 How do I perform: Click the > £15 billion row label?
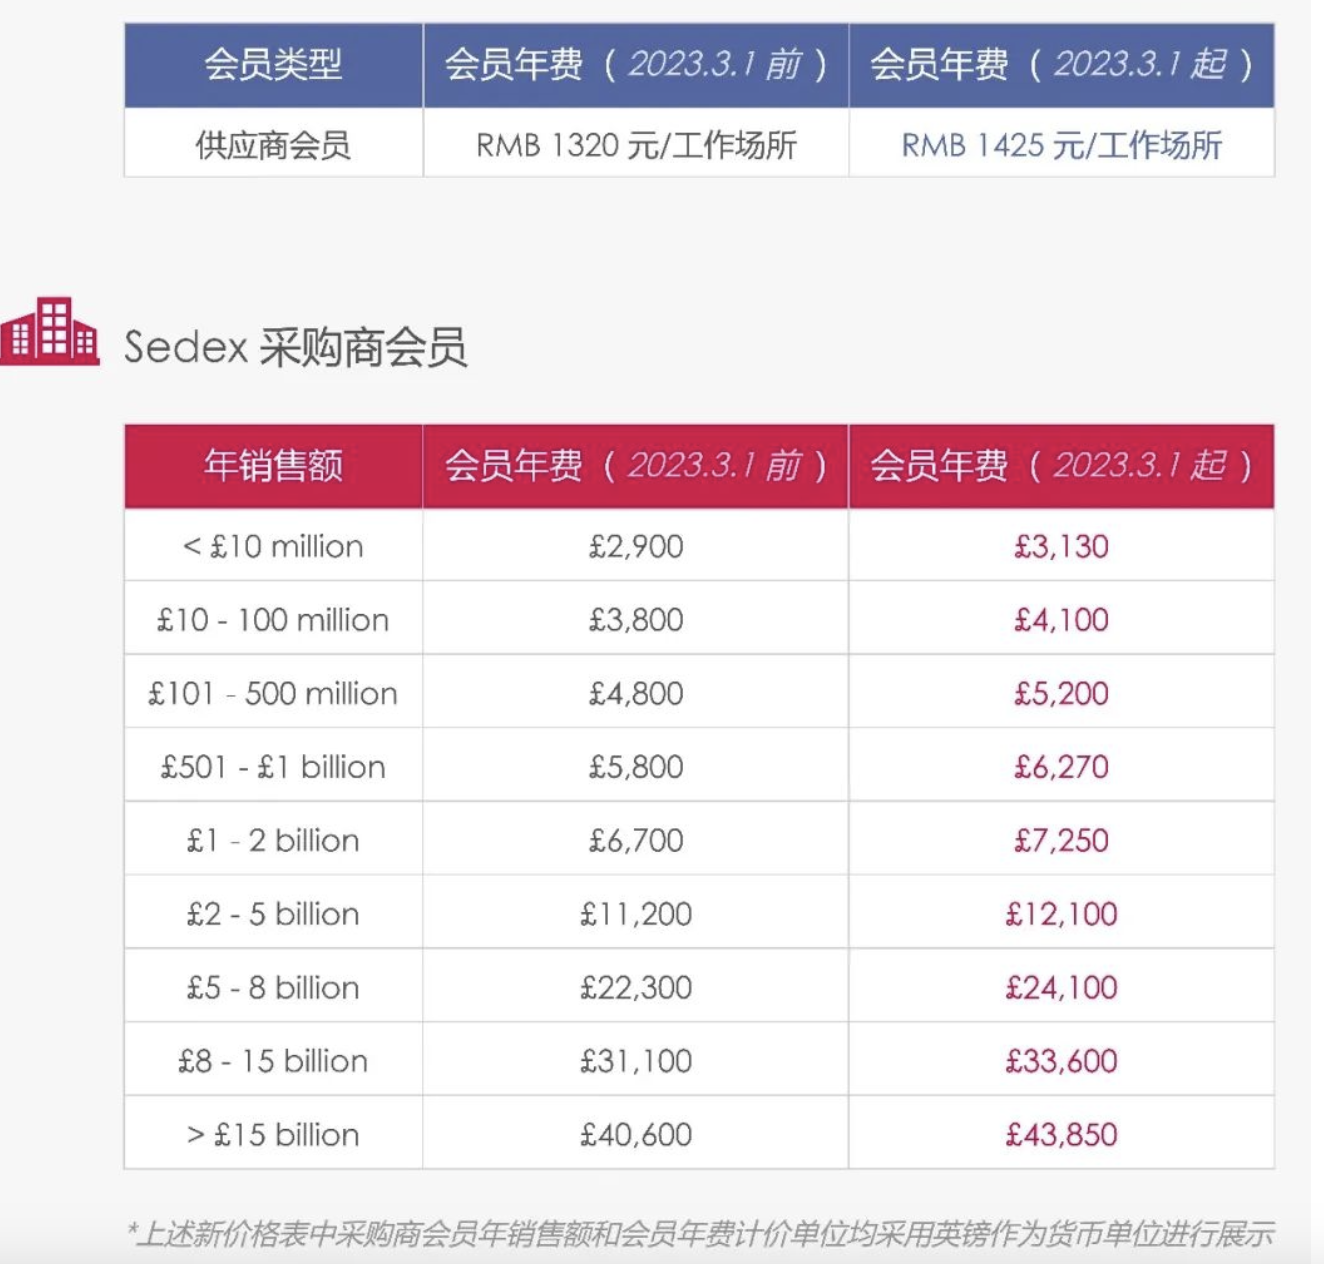tap(273, 1134)
